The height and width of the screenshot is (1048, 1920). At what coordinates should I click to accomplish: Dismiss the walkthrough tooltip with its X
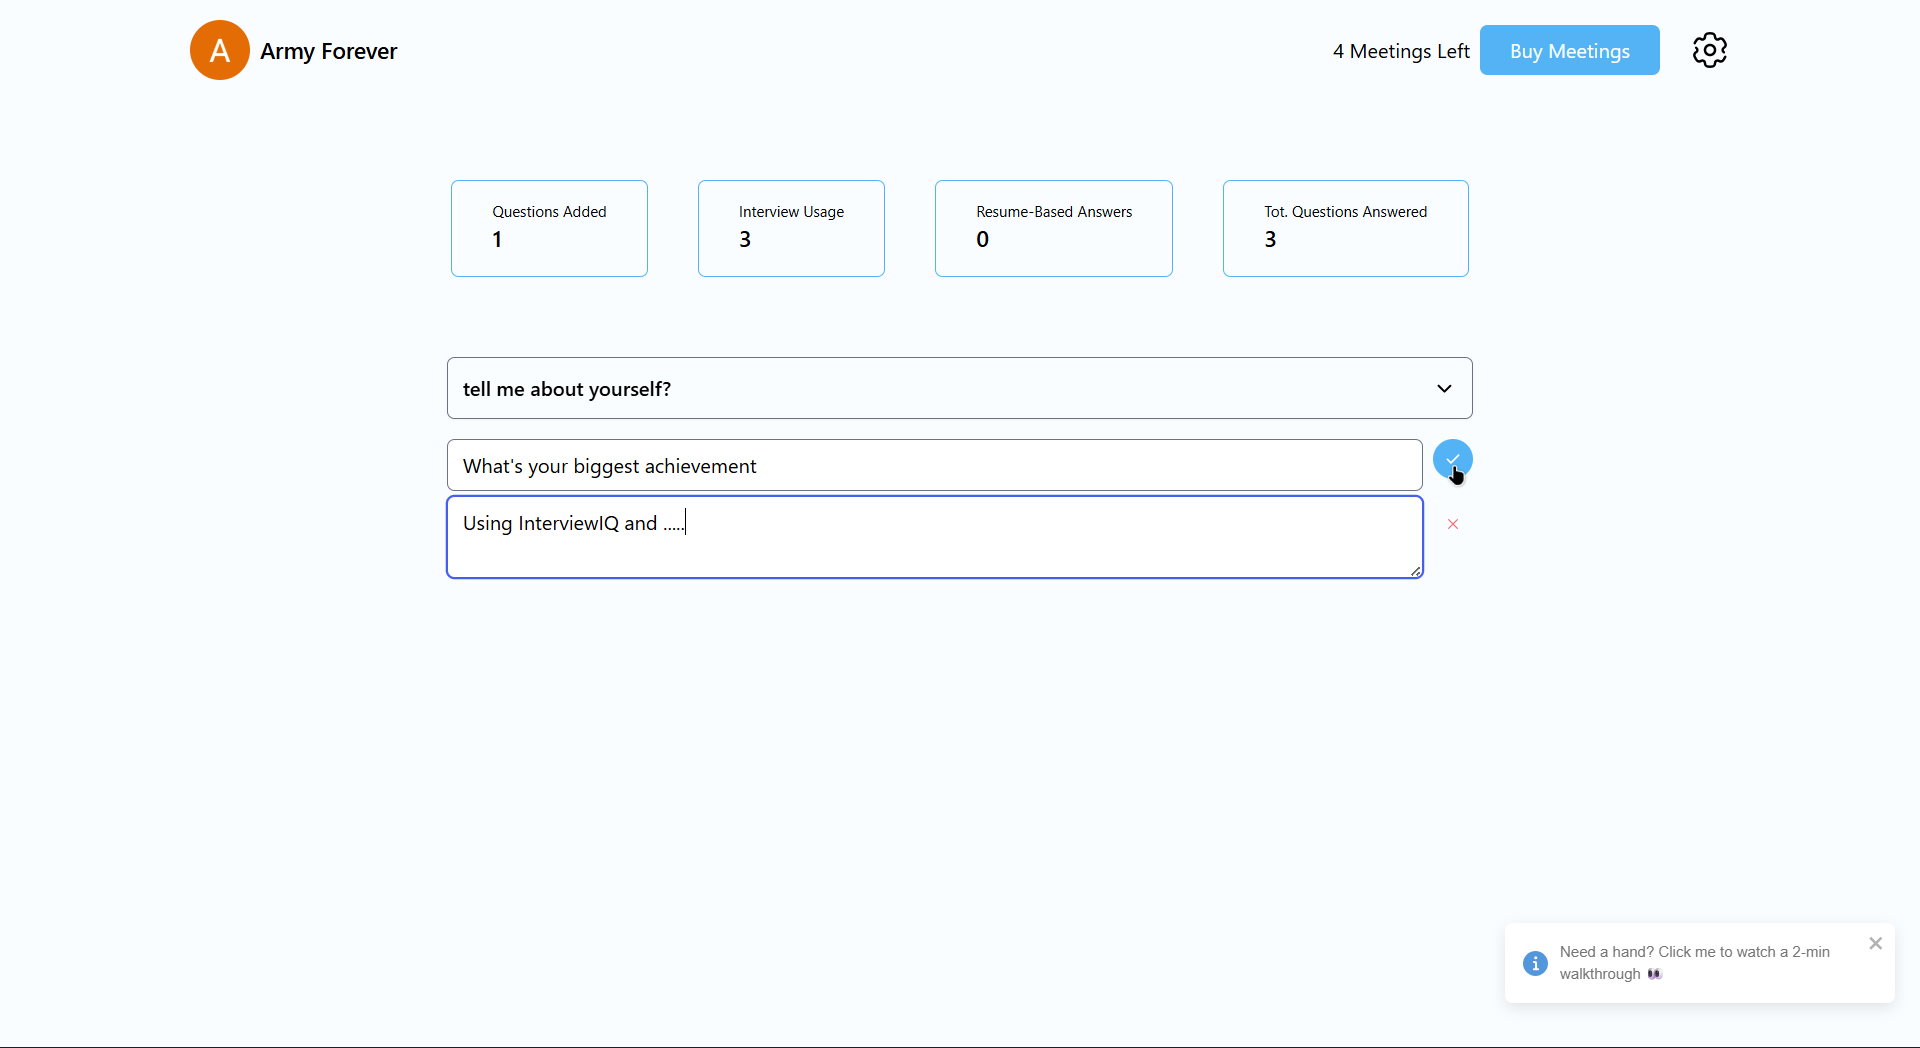tap(1875, 943)
